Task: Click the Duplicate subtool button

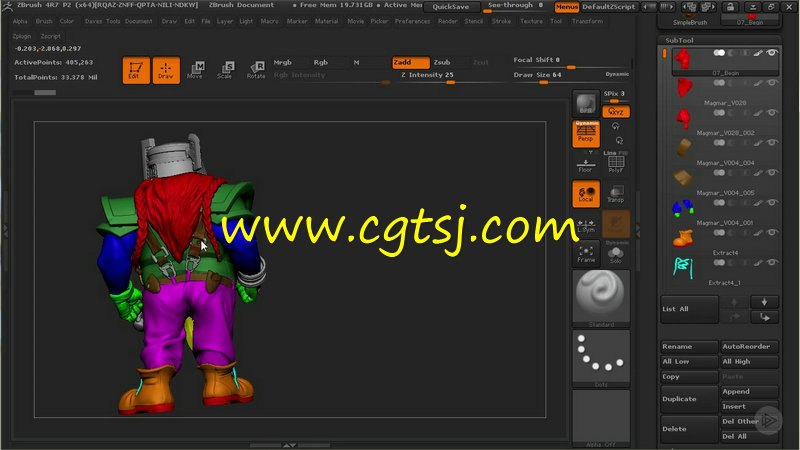Action: coord(689,399)
